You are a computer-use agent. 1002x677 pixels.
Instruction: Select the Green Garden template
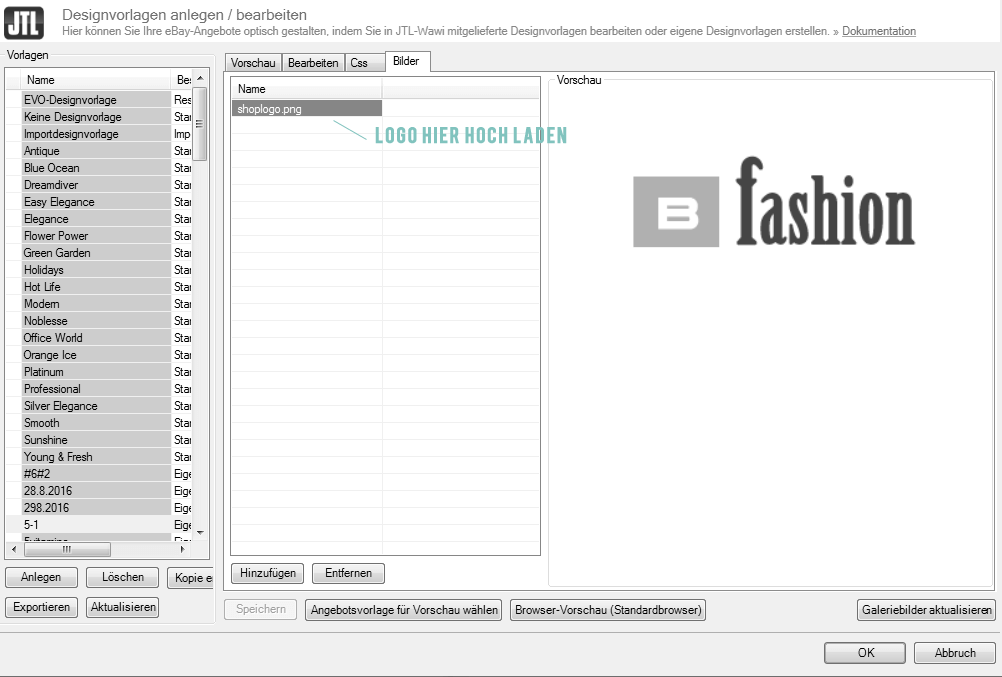[96, 253]
